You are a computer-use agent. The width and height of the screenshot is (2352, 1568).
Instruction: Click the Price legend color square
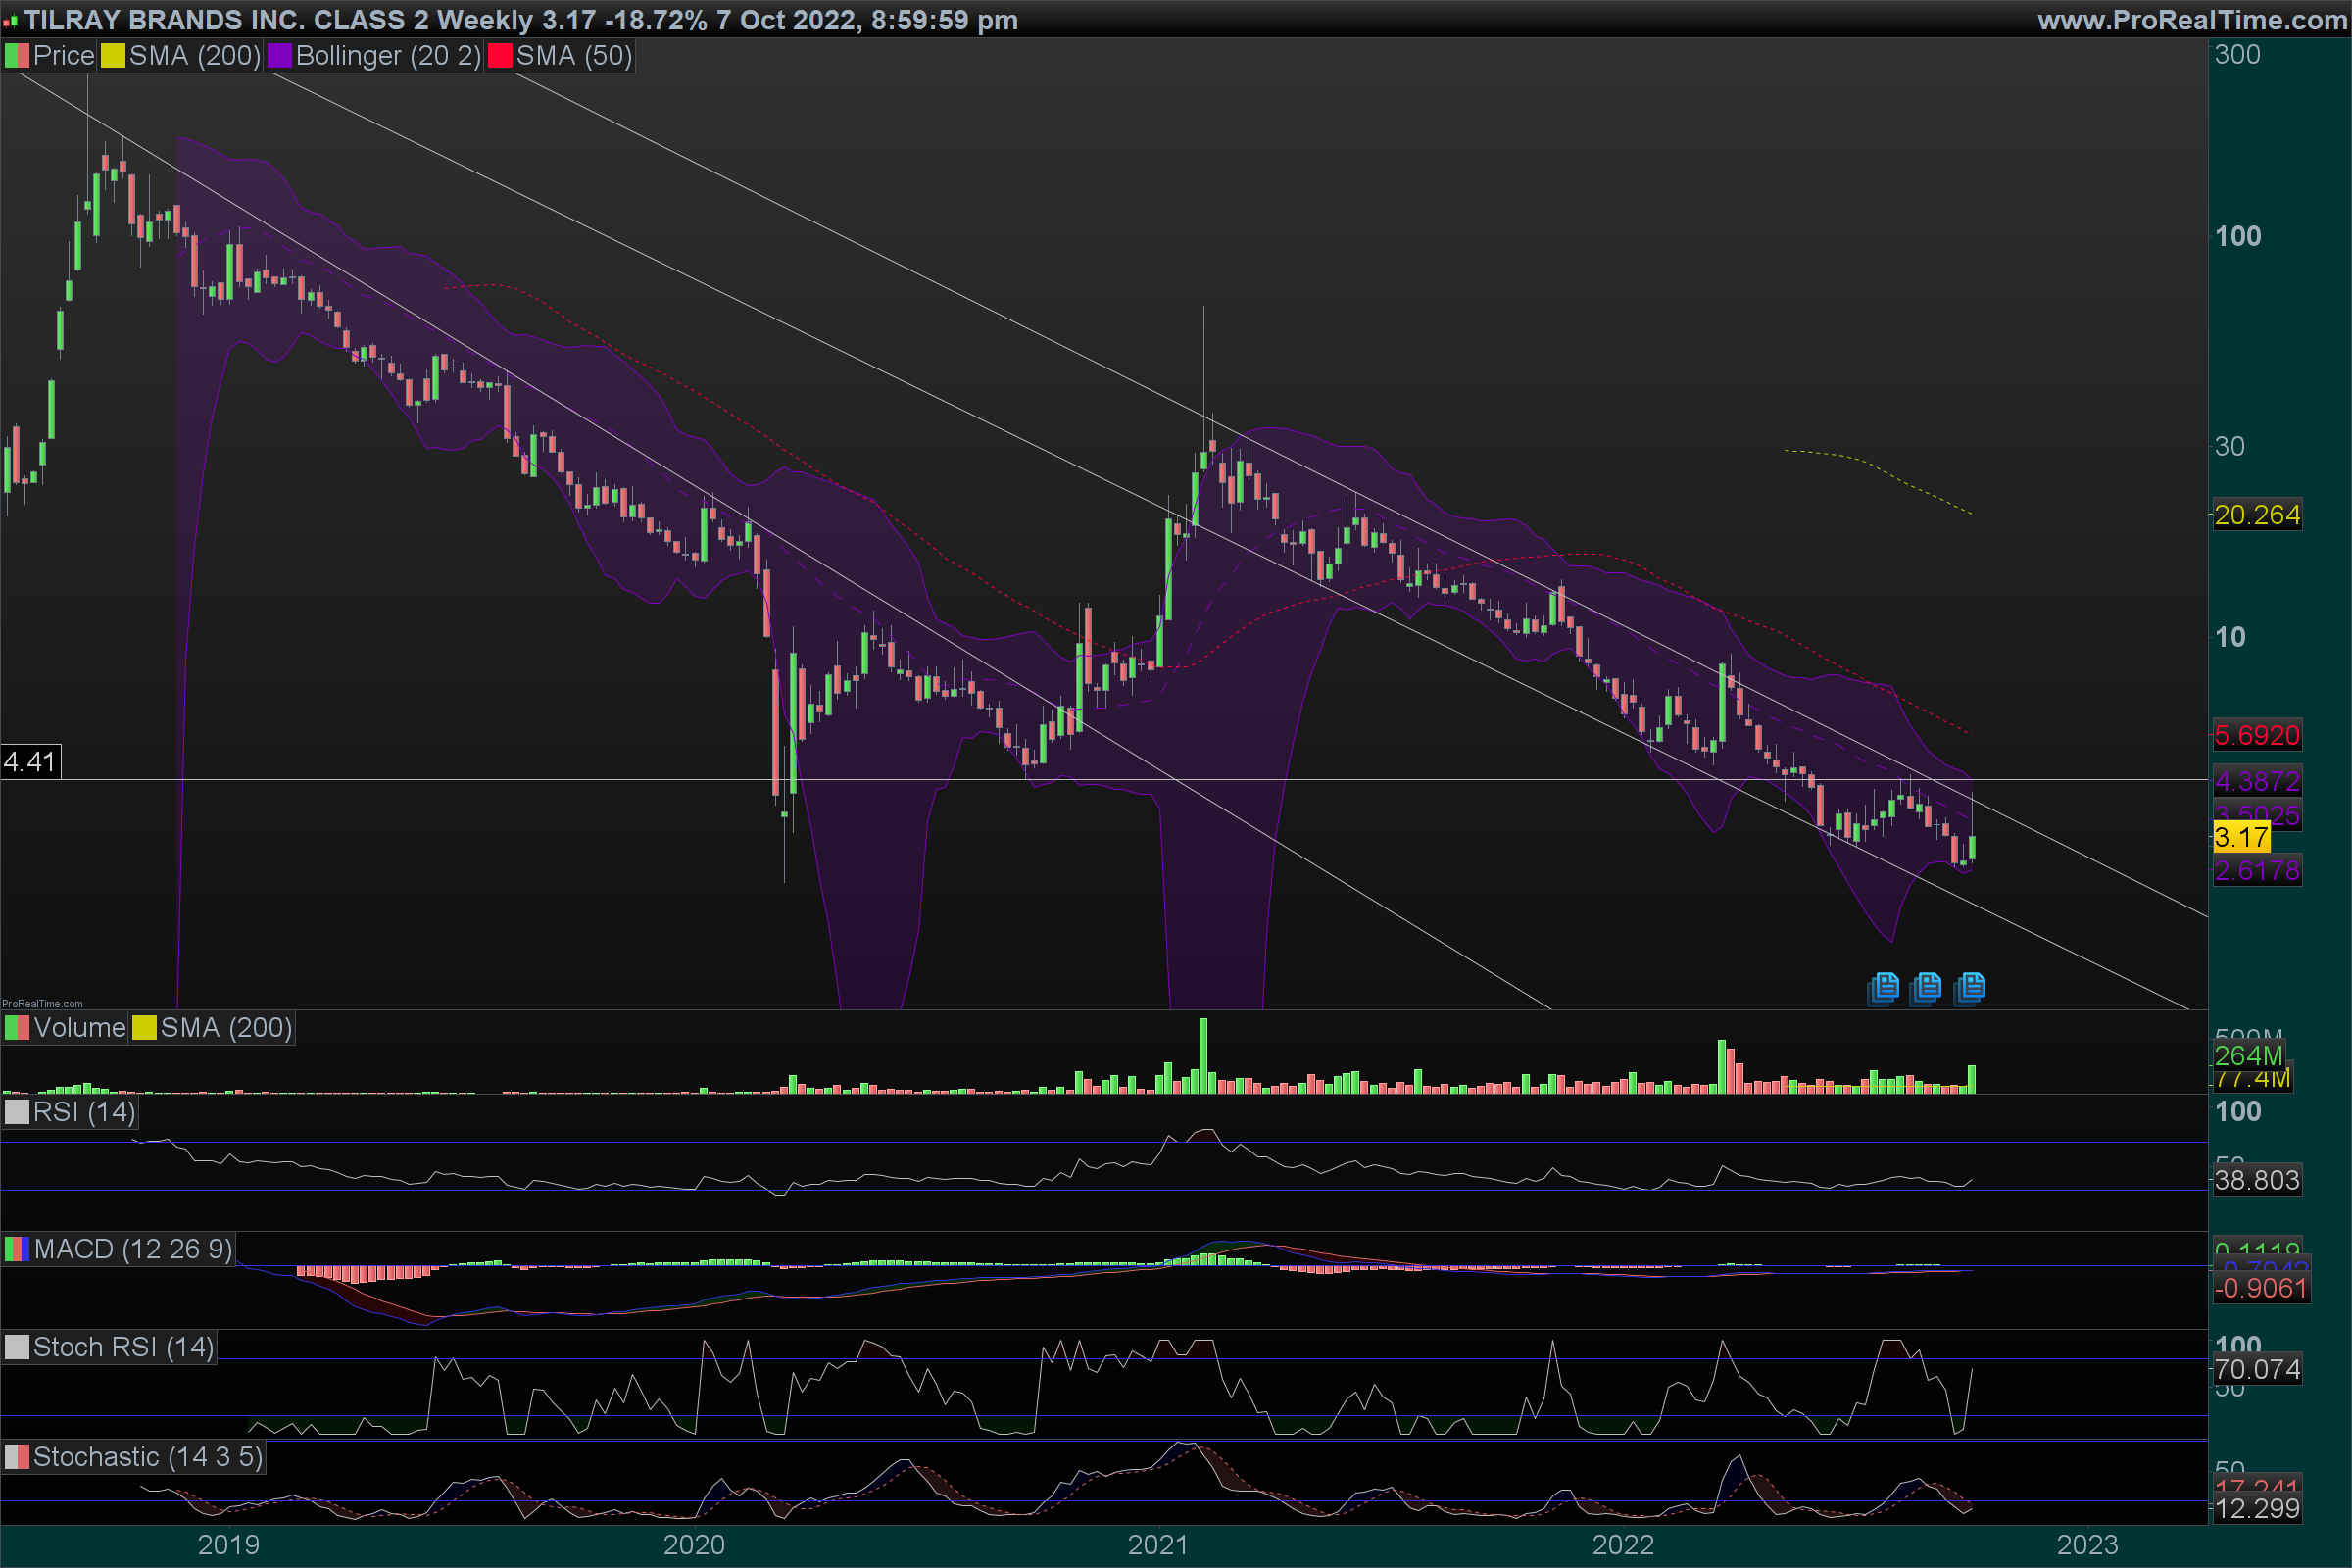pos(17,56)
